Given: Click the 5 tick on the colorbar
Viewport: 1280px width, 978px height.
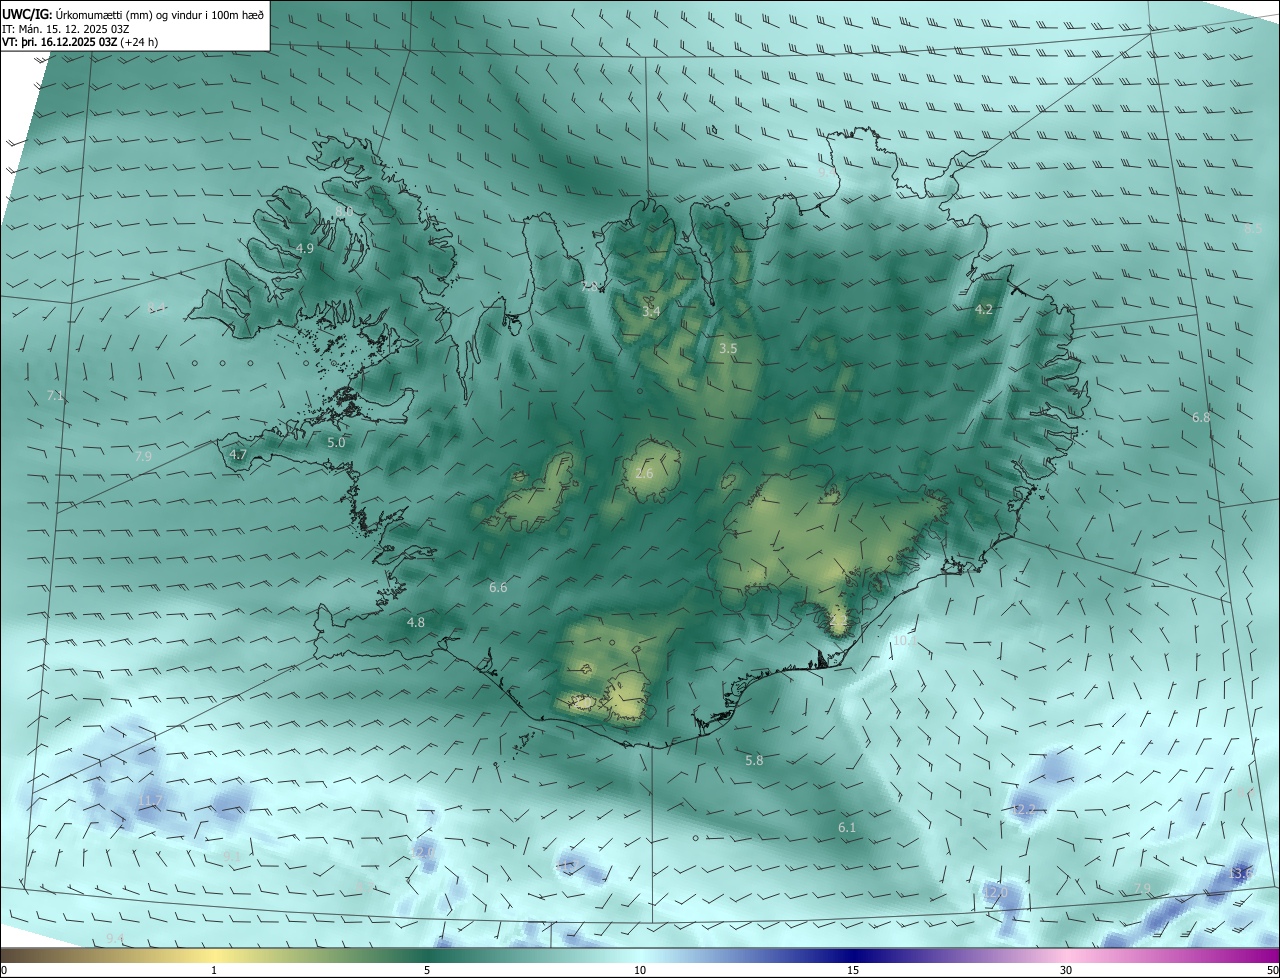Looking at the screenshot, I should [x=427, y=970].
